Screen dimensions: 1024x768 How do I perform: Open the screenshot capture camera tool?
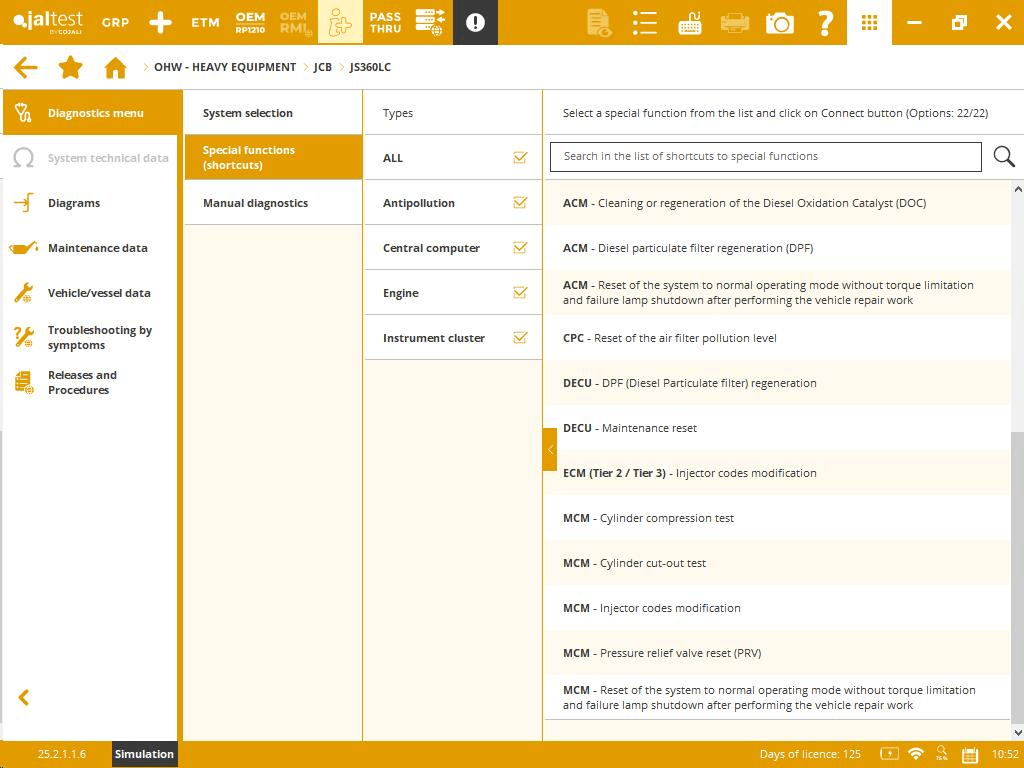[x=780, y=22]
